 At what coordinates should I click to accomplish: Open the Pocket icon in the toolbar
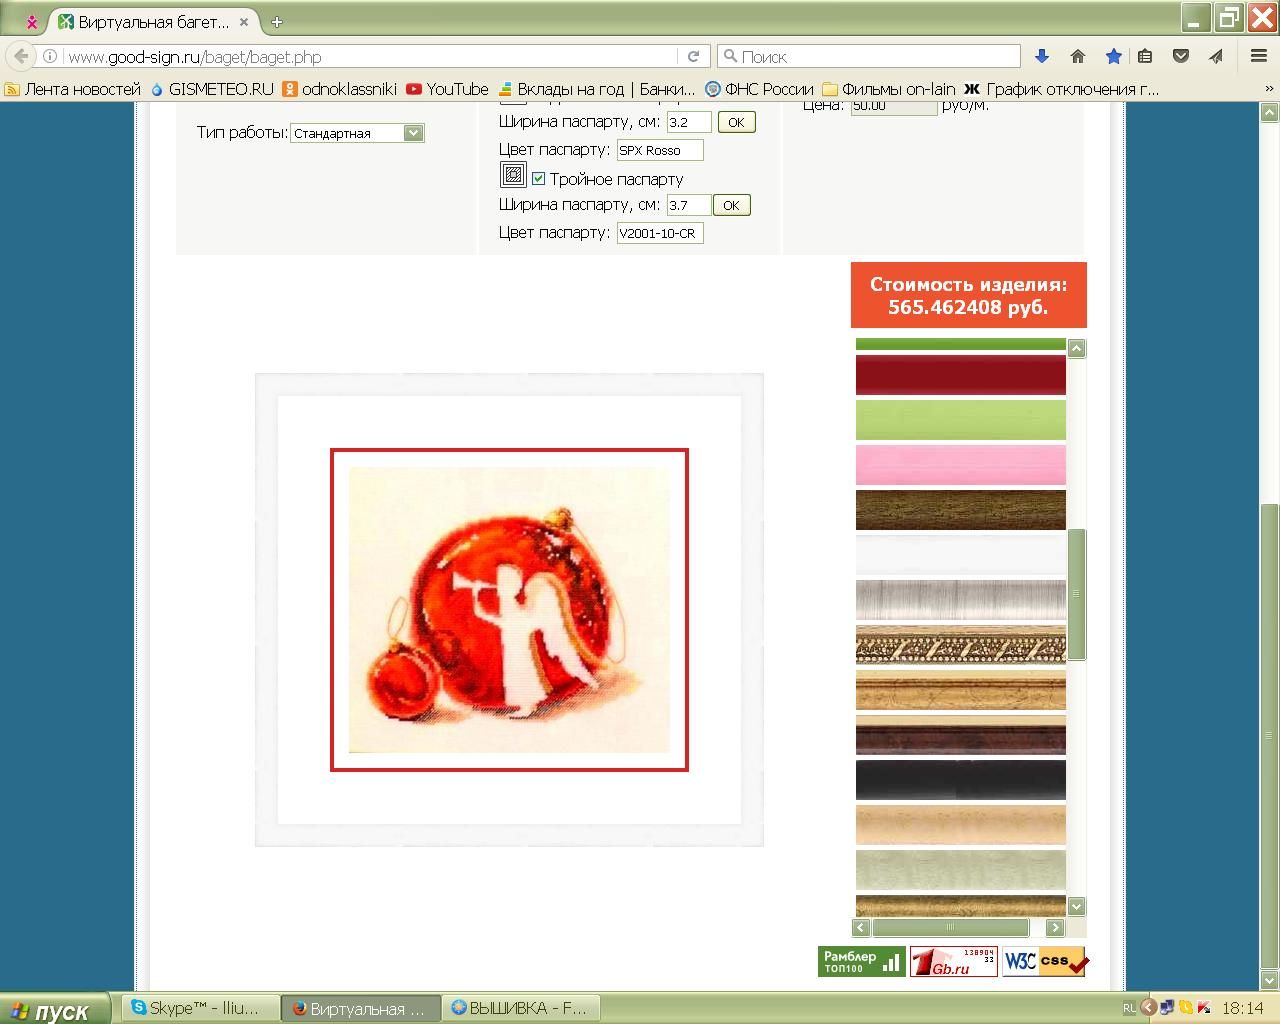point(1181,57)
